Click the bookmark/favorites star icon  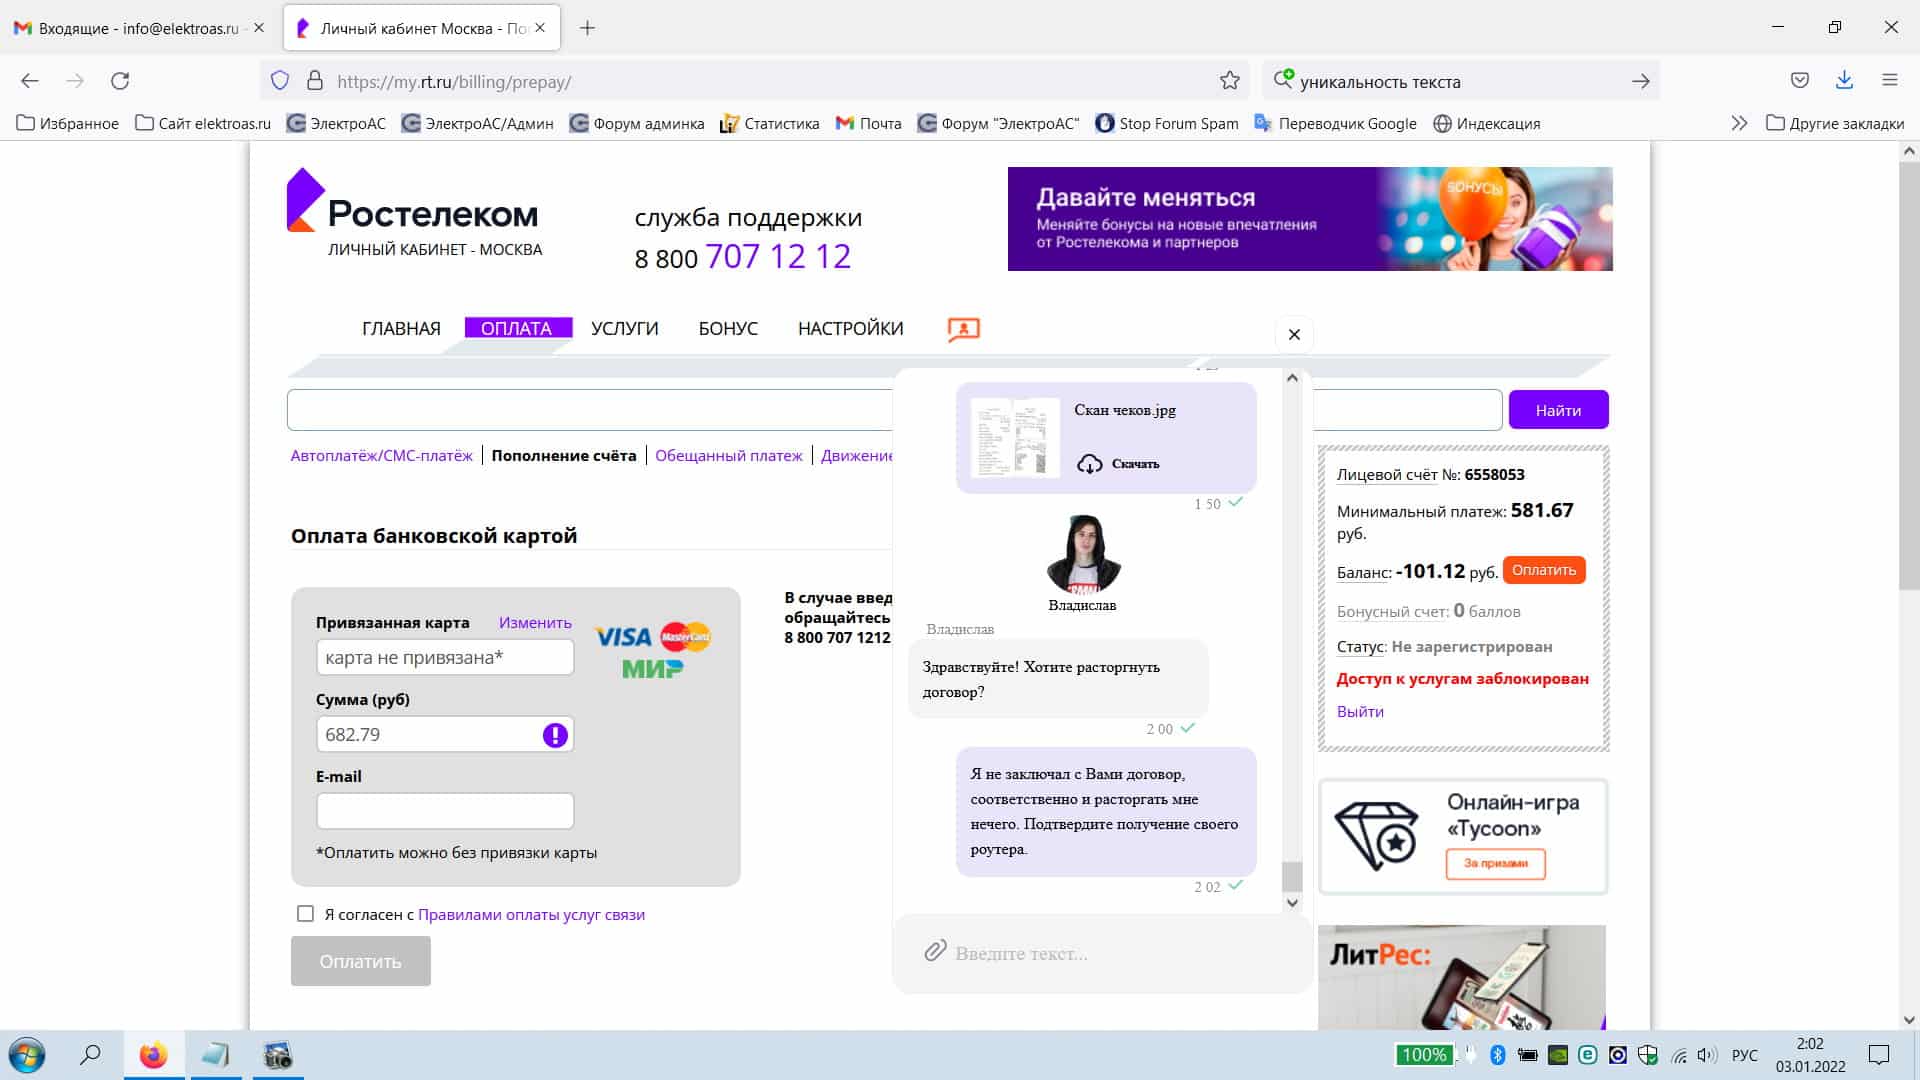pos(1228,80)
